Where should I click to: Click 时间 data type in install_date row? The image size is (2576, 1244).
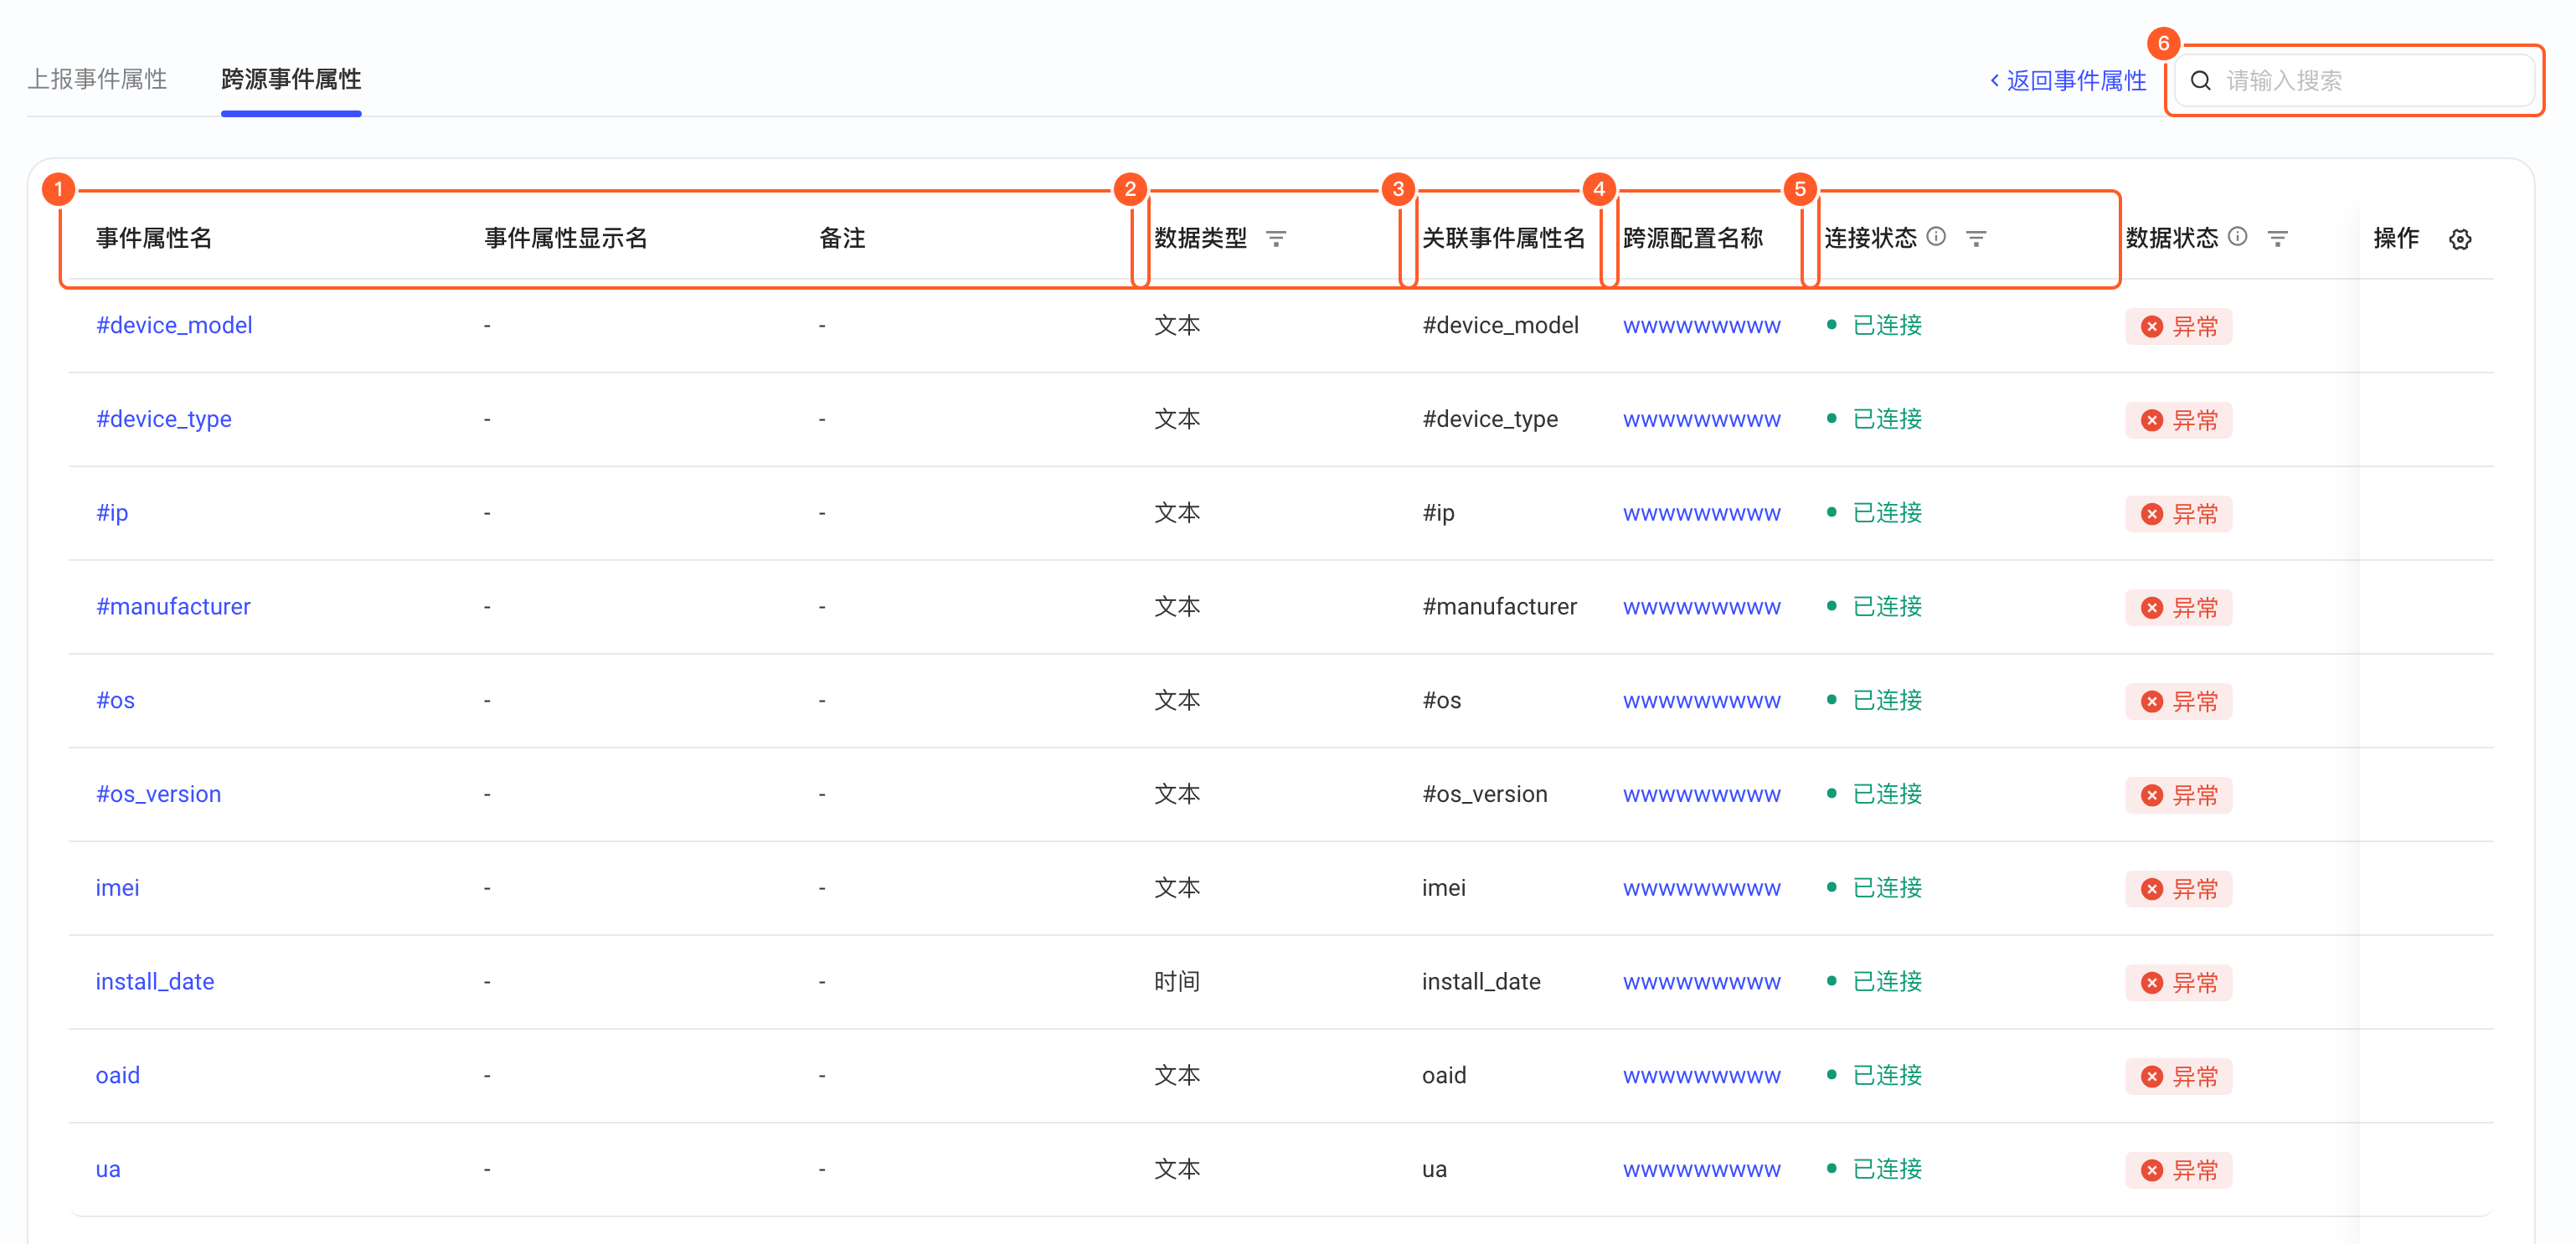(1177, 981)
